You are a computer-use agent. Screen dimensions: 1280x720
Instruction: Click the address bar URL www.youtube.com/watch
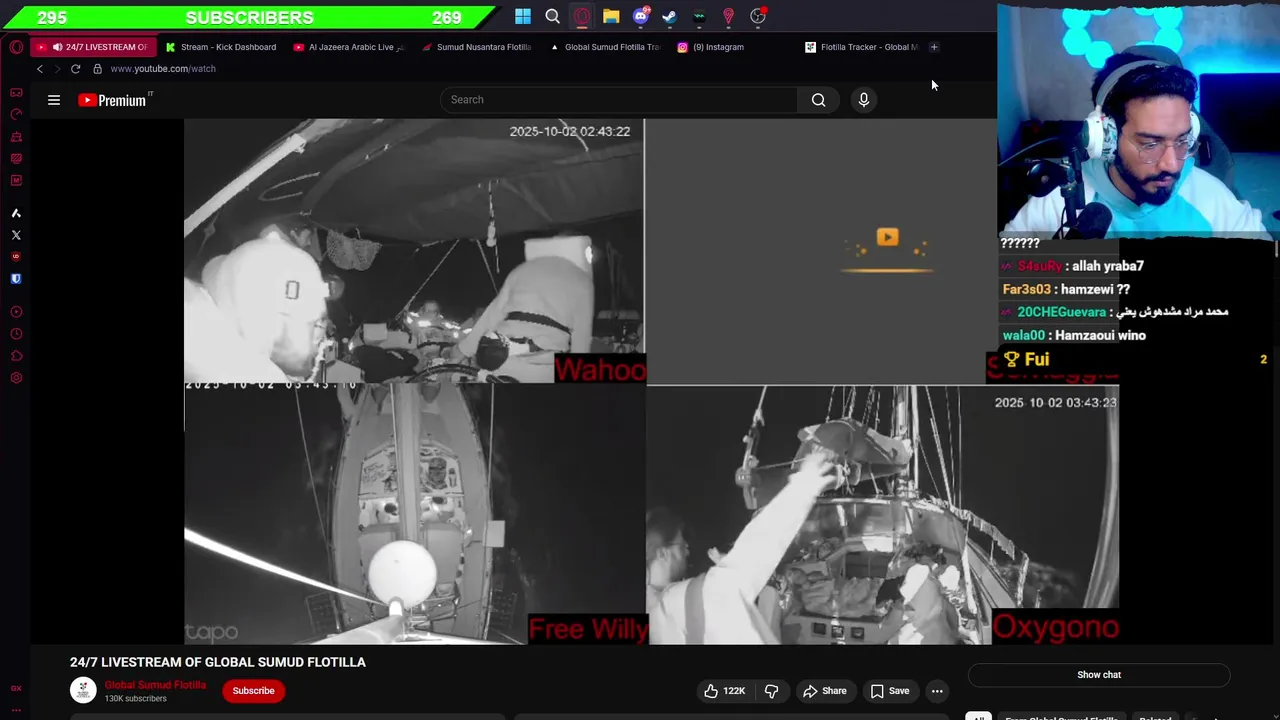pos(163,69)
